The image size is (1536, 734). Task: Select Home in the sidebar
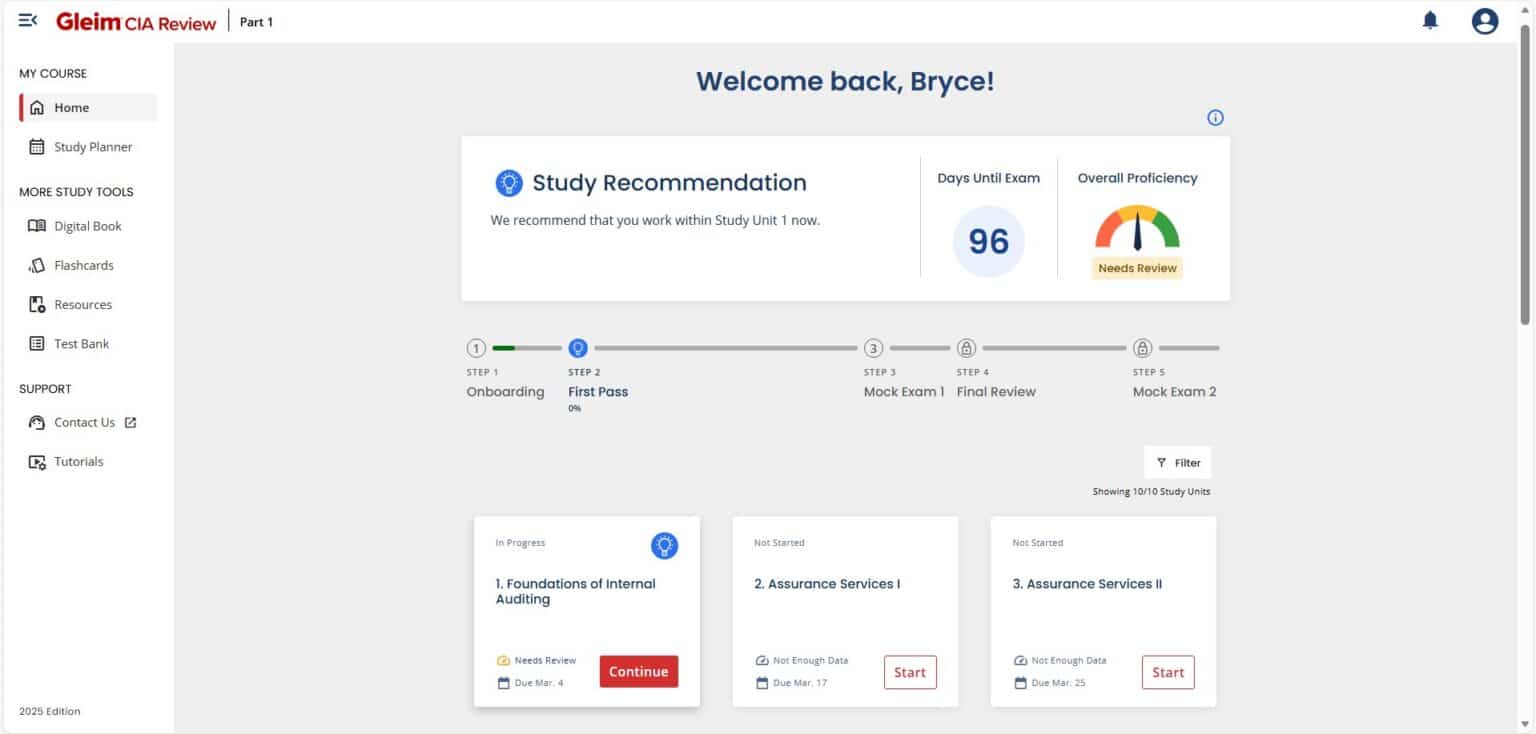[88, 108]
